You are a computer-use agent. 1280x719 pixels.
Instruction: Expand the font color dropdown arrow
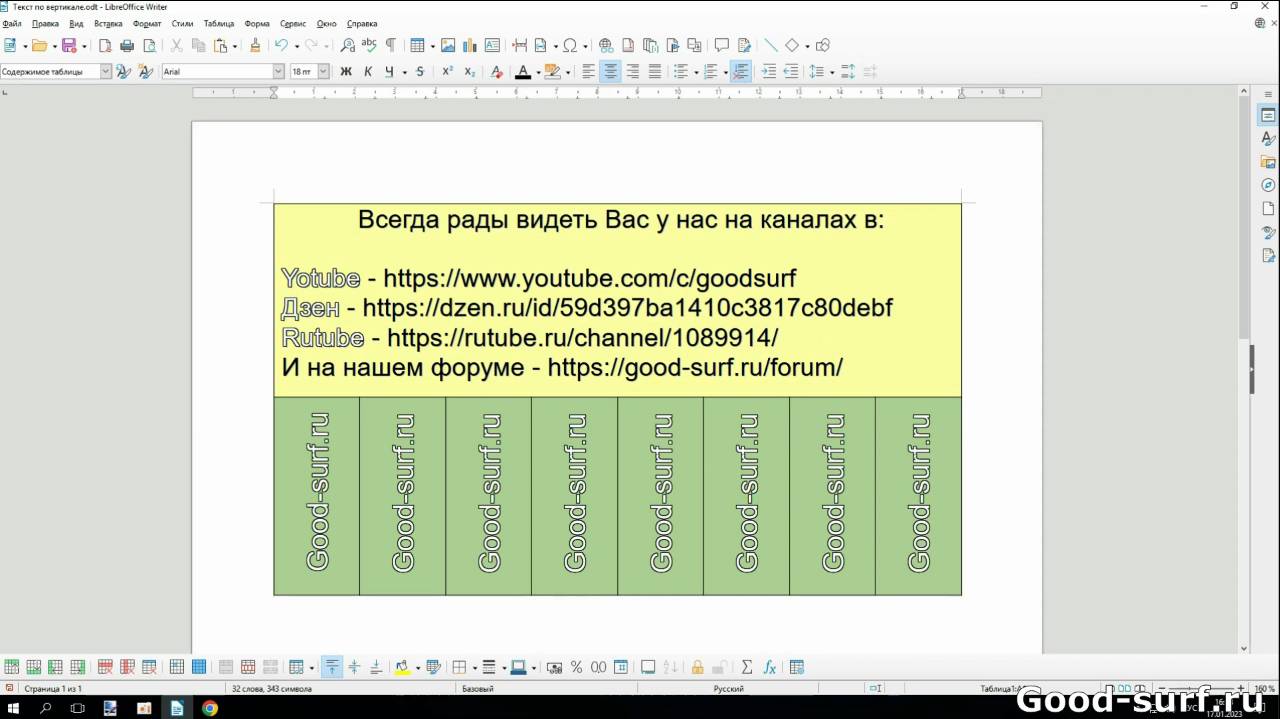tap(538, 72)
